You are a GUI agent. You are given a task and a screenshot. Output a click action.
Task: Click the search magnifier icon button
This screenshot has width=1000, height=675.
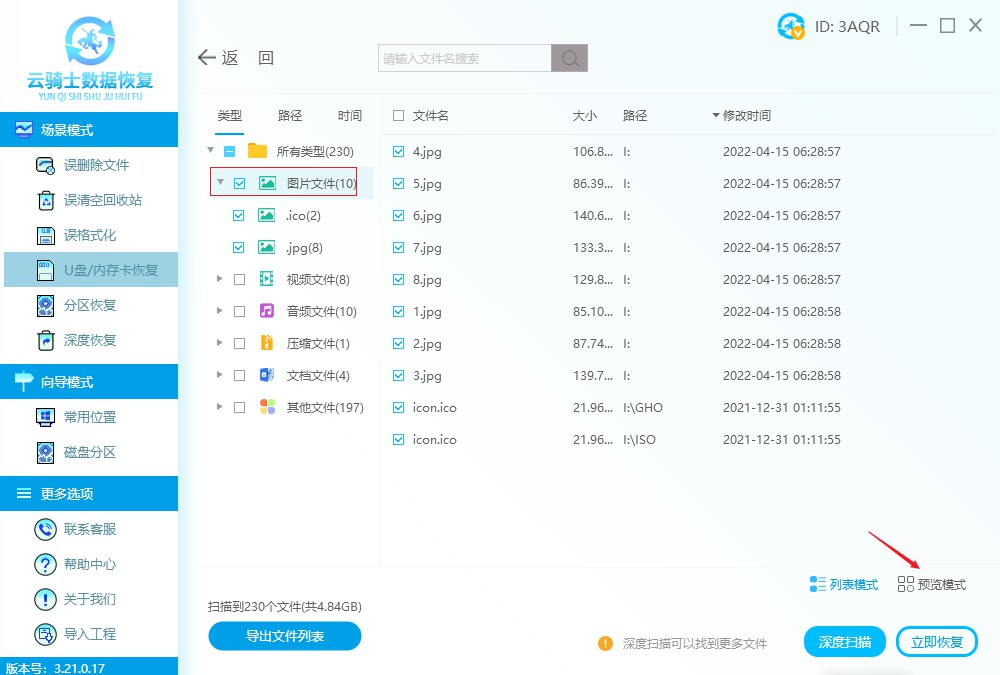coord(569,59)
